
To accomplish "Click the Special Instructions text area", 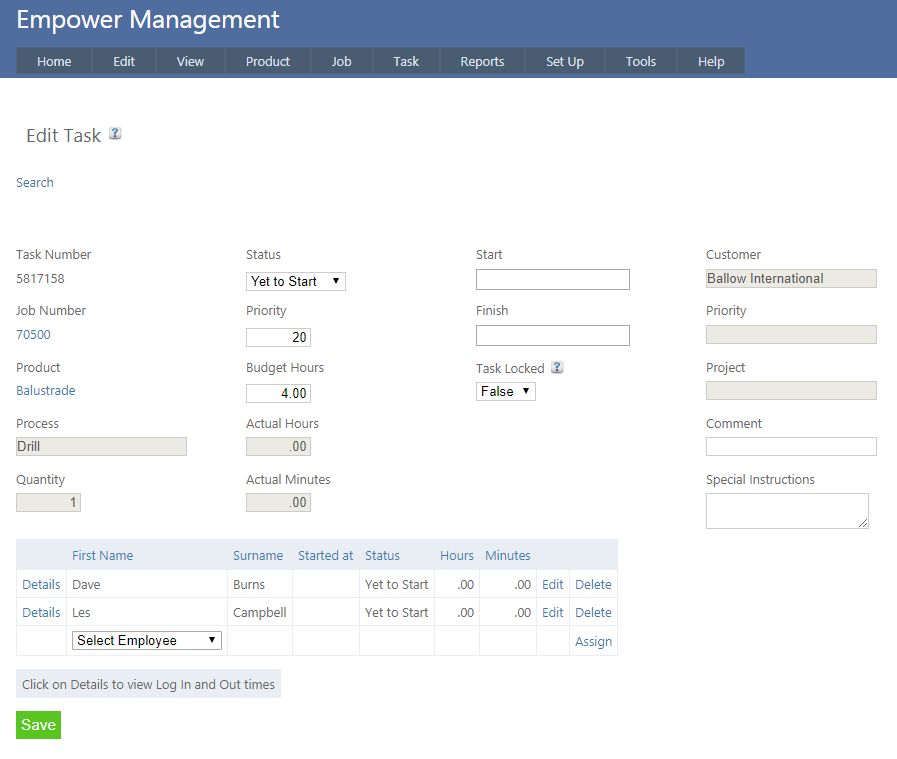I will click(x=786, y=510).
